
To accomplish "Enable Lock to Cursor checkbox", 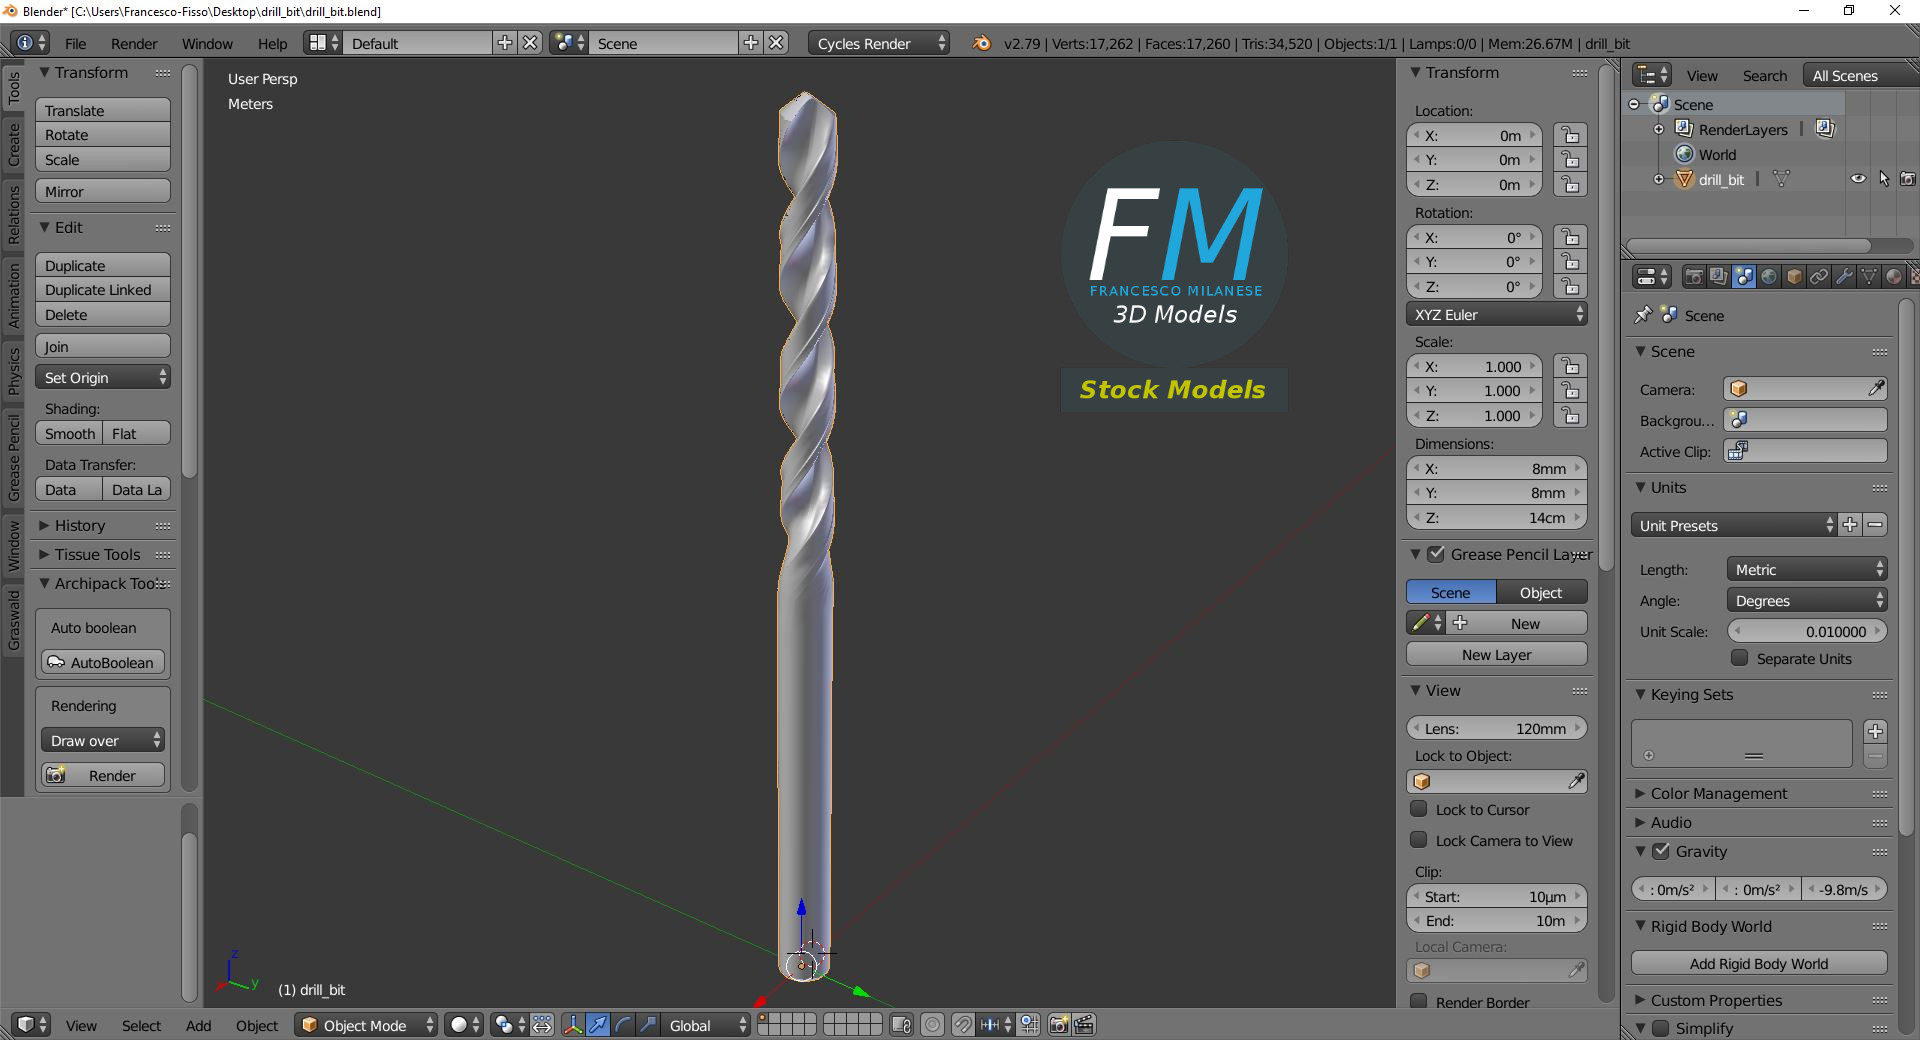I will [x=1419, y=809].
